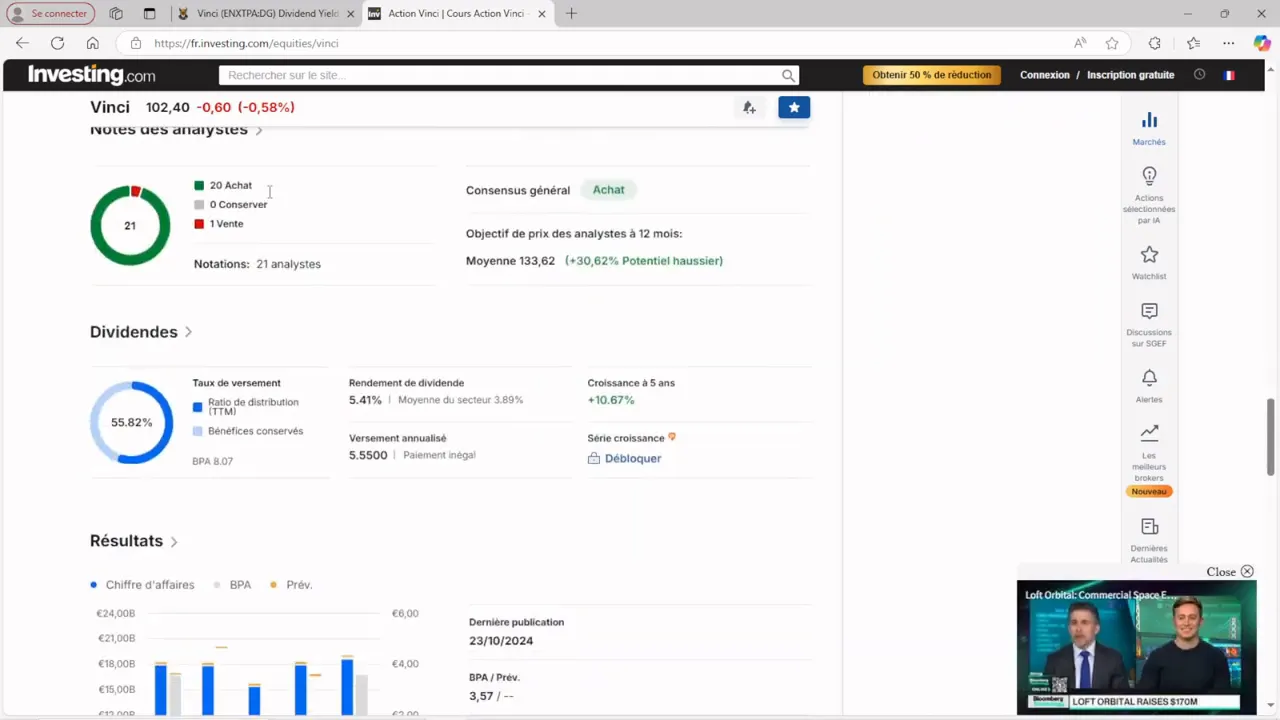Click the lock site info icon
Screen dimensions: 1280x720
136,43
